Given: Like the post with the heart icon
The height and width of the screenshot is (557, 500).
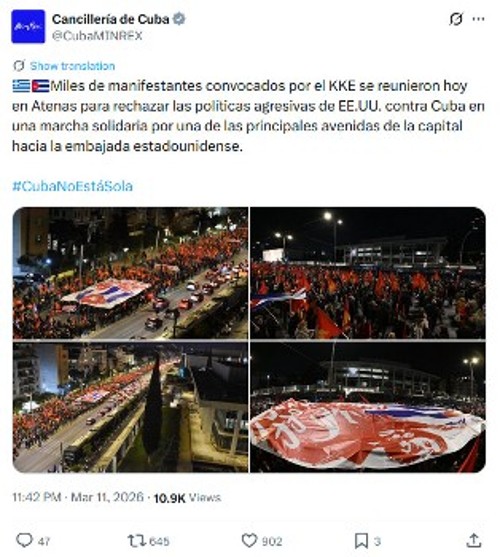Looking at the screenshot, I should (249, 541).
